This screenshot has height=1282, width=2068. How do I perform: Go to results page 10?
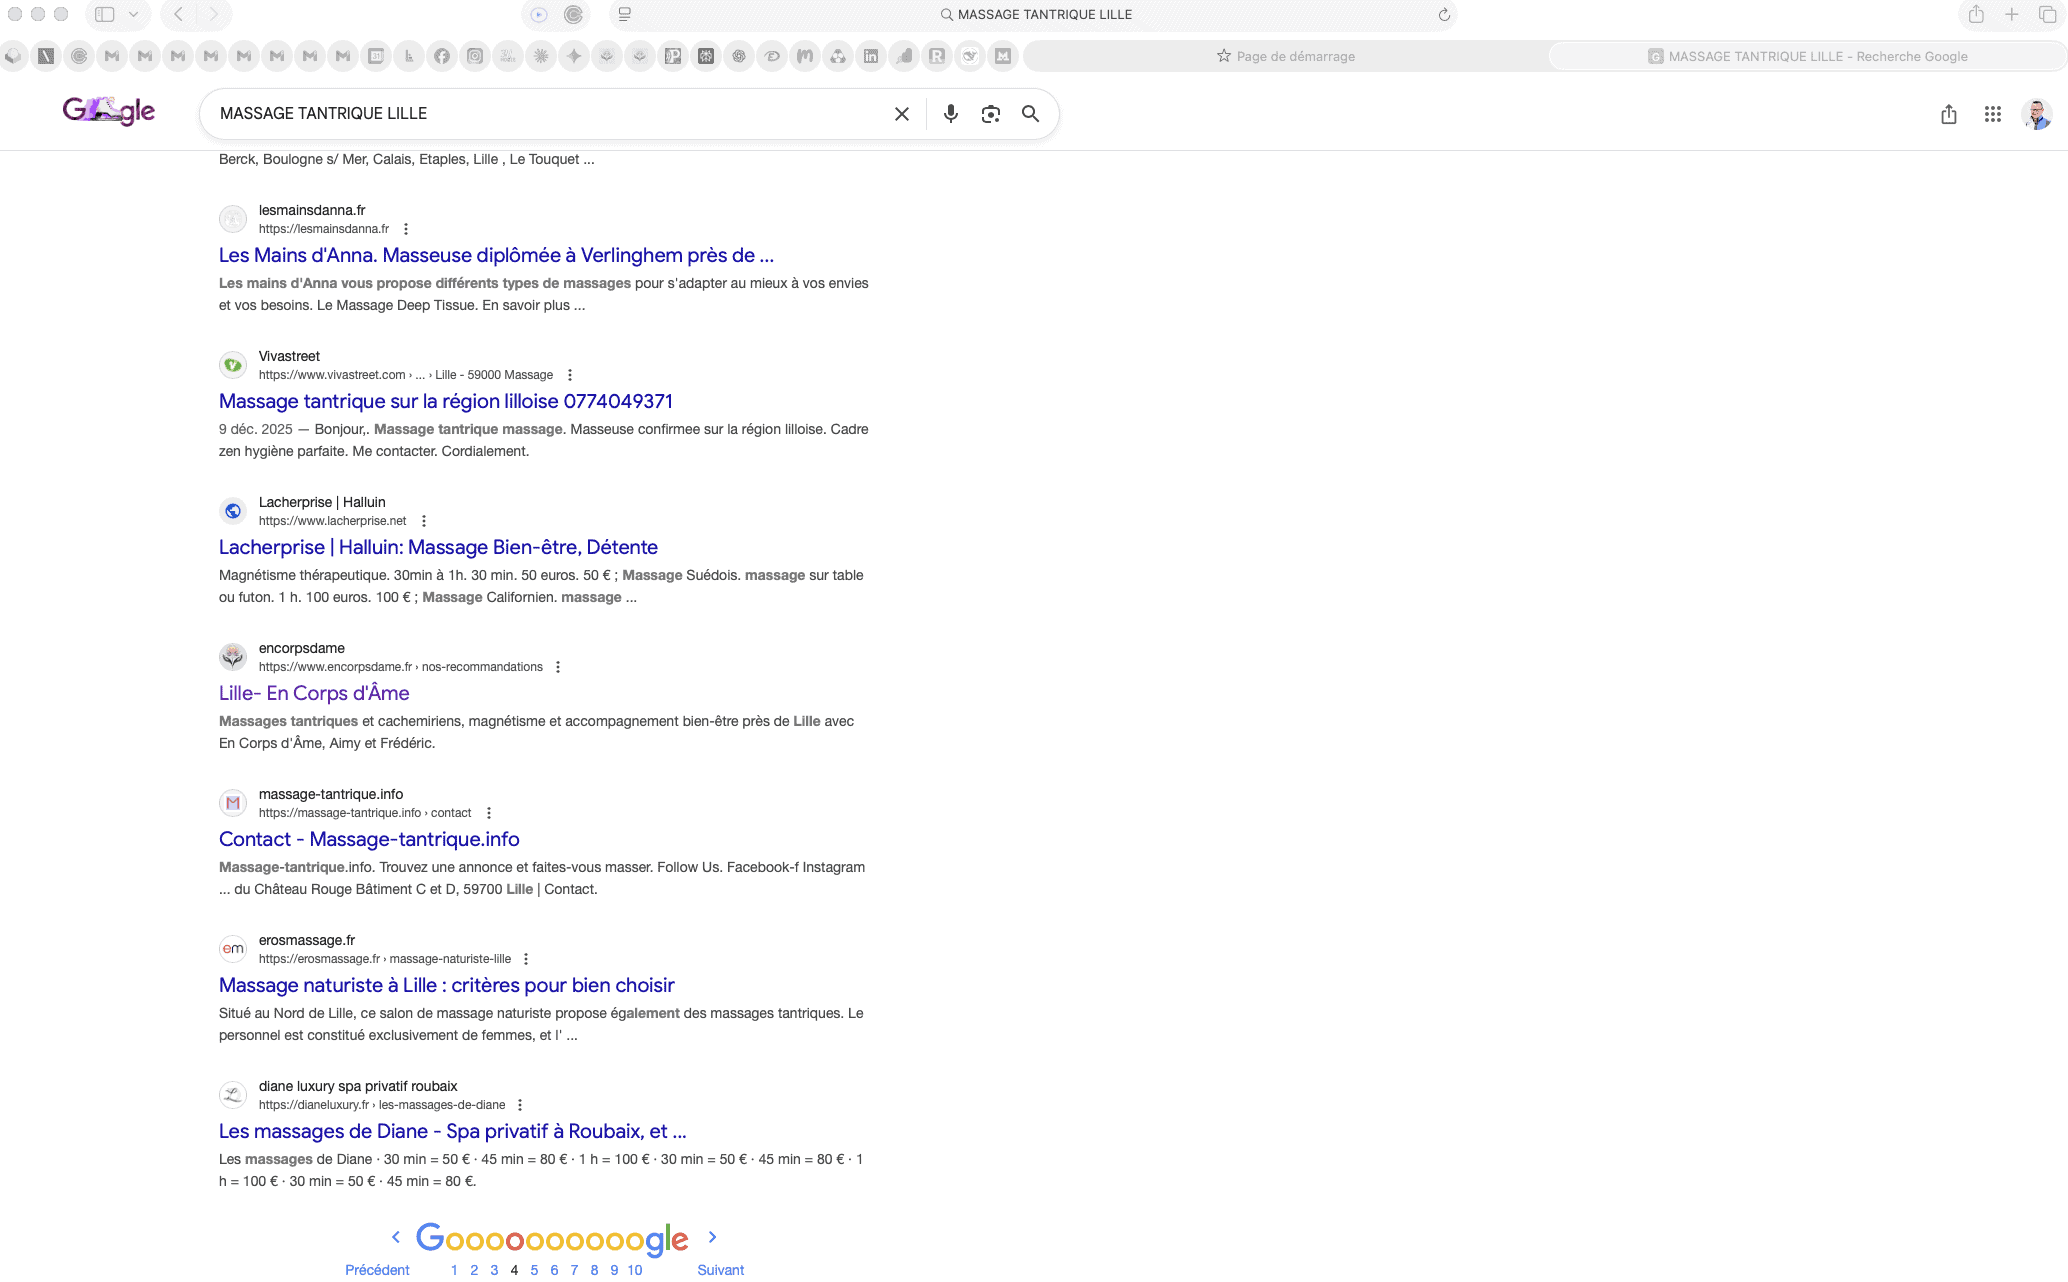[x=635, y=1270]
